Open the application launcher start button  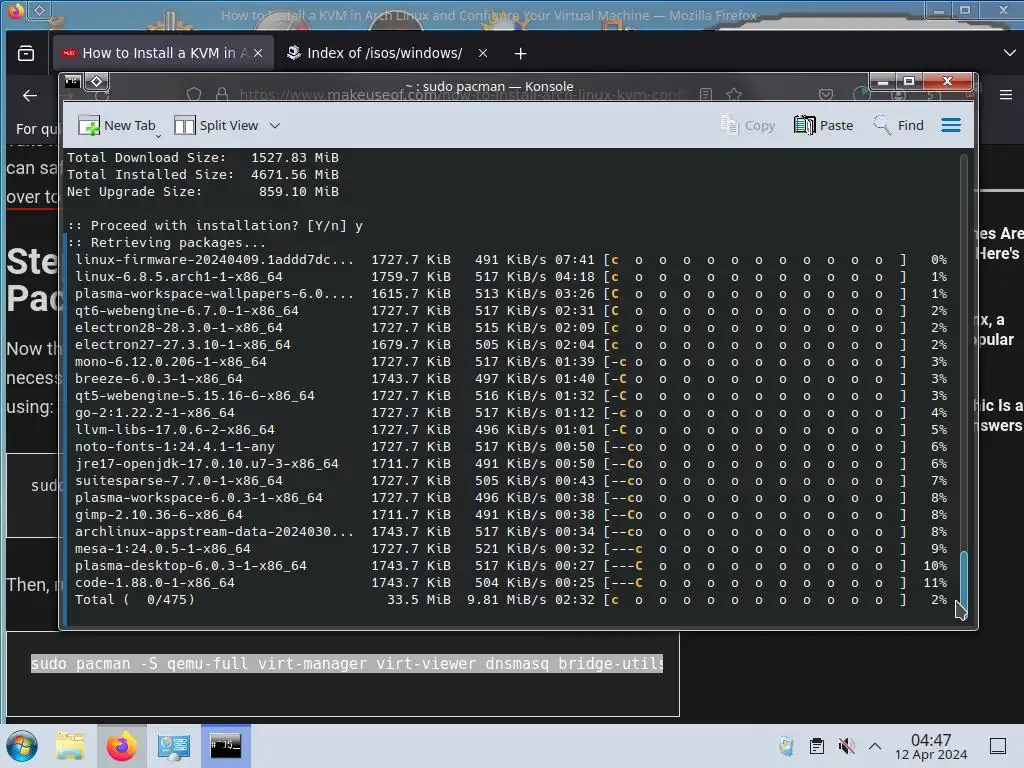[22, 746]
